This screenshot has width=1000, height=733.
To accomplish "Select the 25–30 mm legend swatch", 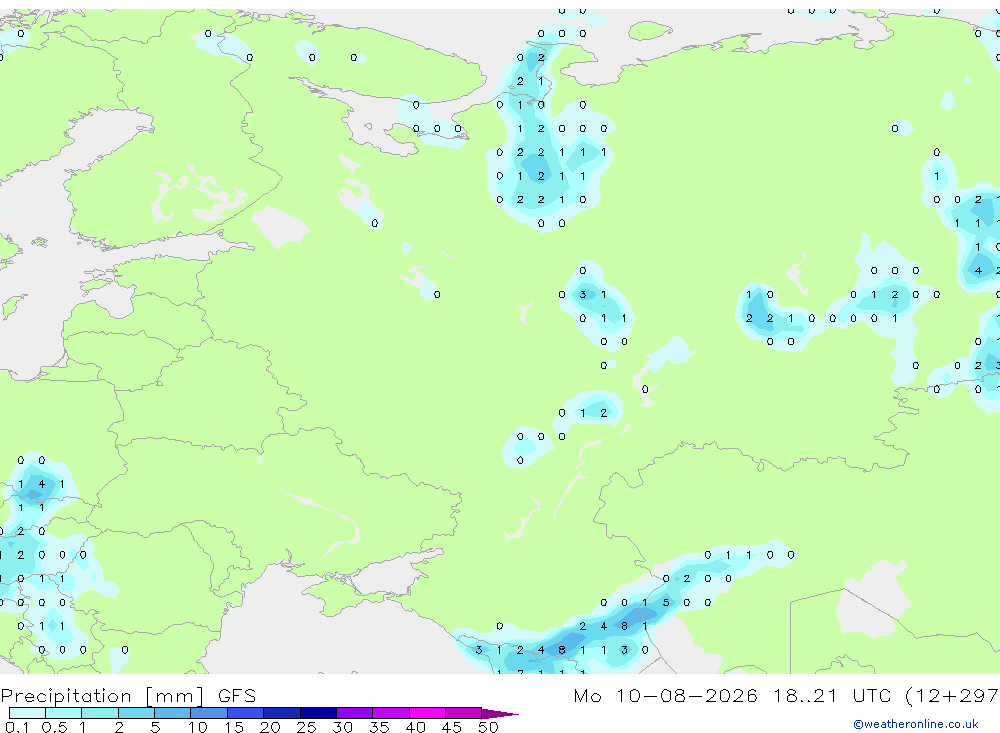I will pyautogui.click(x=318, y=713).
